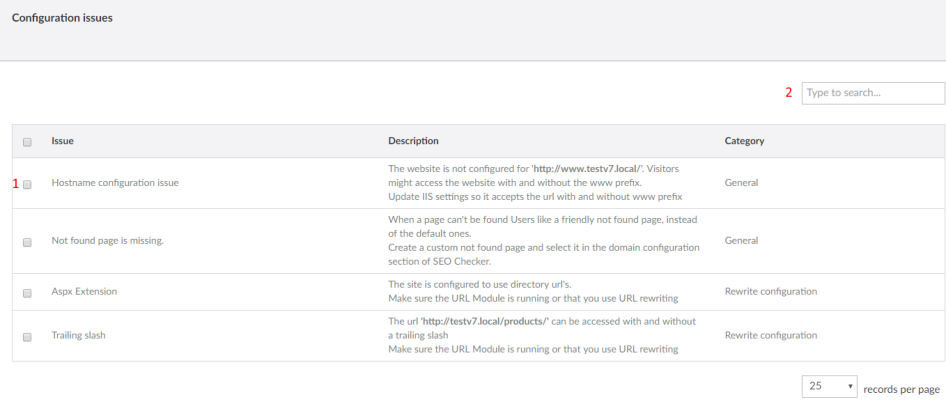Click the Aspx Extension issue name
This screenshot has width=946, height=404.
point(84,291)
